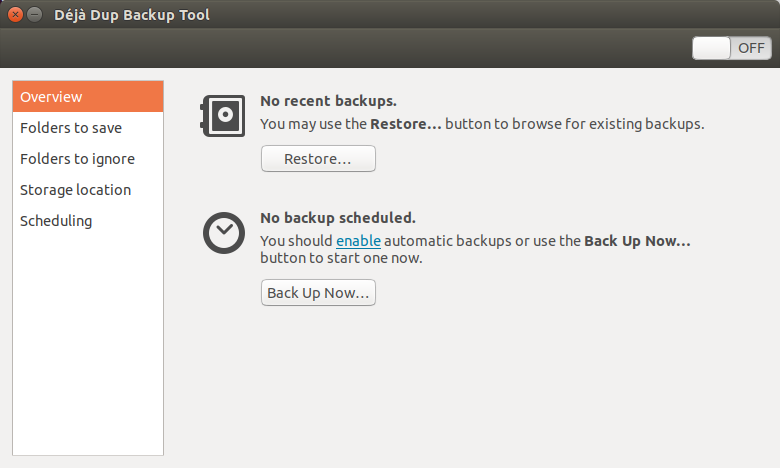The height and width of the screenshot is (468, 780).
Task: Click the Back Up Now... button
Action: [318, 292]
